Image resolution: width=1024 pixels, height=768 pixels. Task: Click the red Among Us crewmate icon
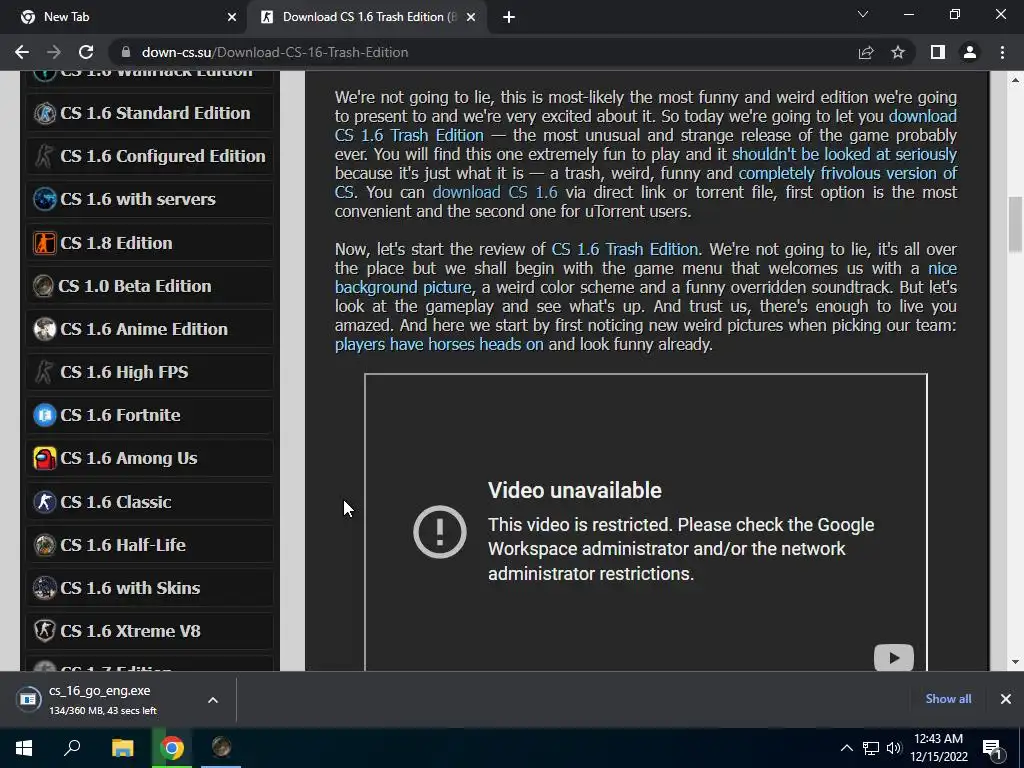click(x=44, y=458)
